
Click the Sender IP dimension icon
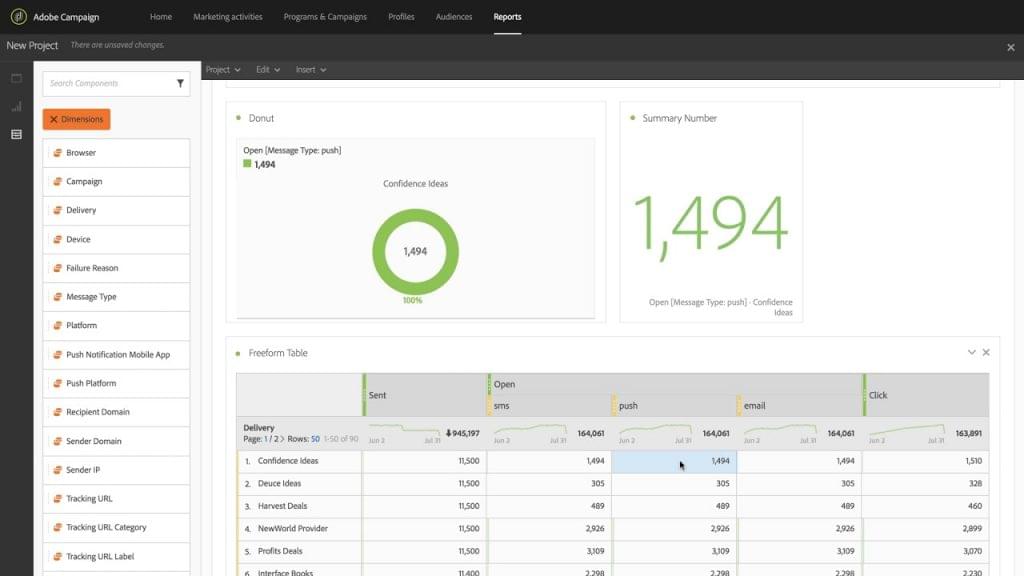(57, 470)
